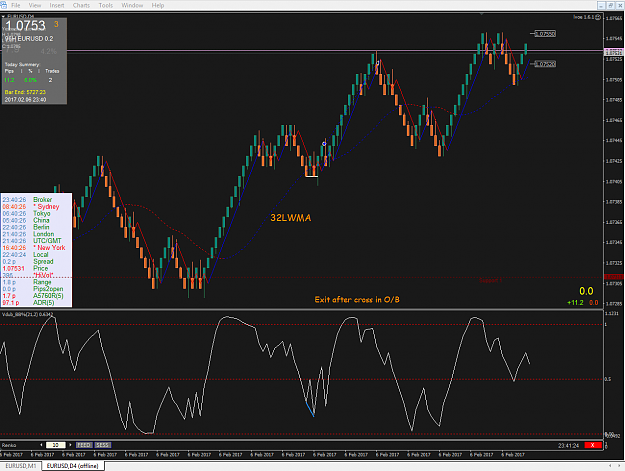
Task: Open the File menu
Action: (x=16, y=5)
